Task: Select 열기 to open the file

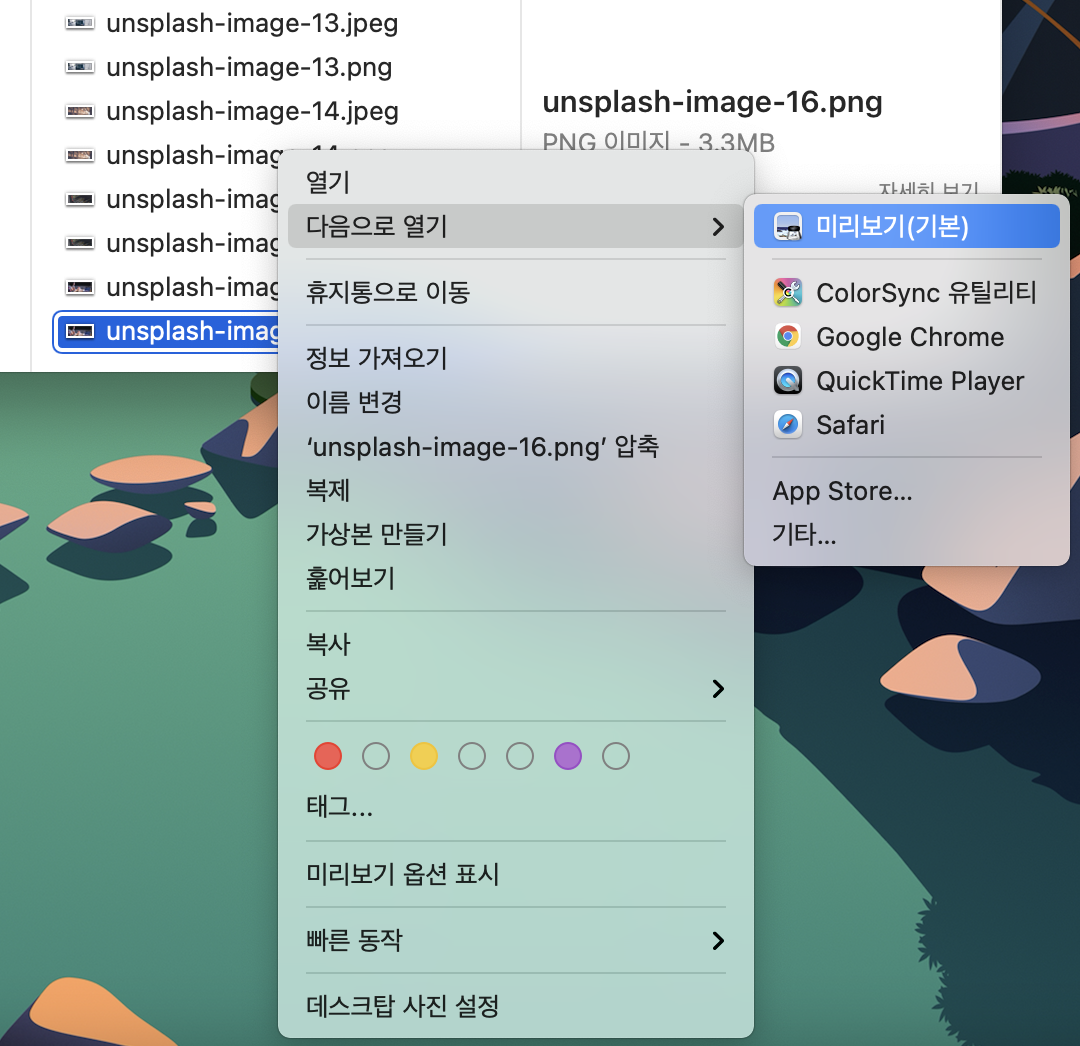Action: [x=327, y=183]
